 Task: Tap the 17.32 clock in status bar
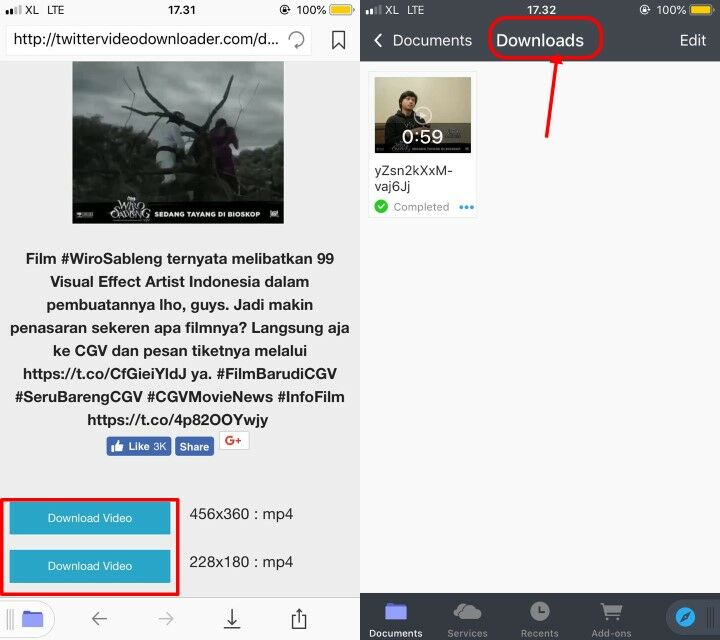pyautogui.click(x=541, y=10)
